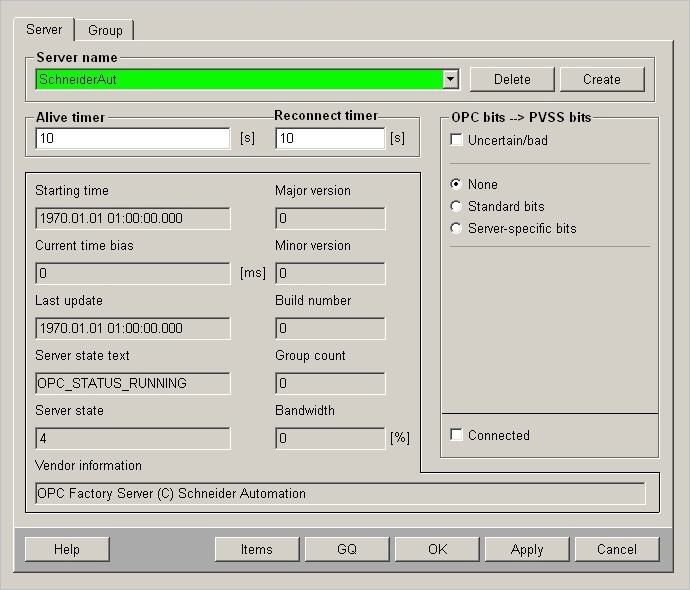
Task: Click the Alive timer input field
Action: click(133, 139)
